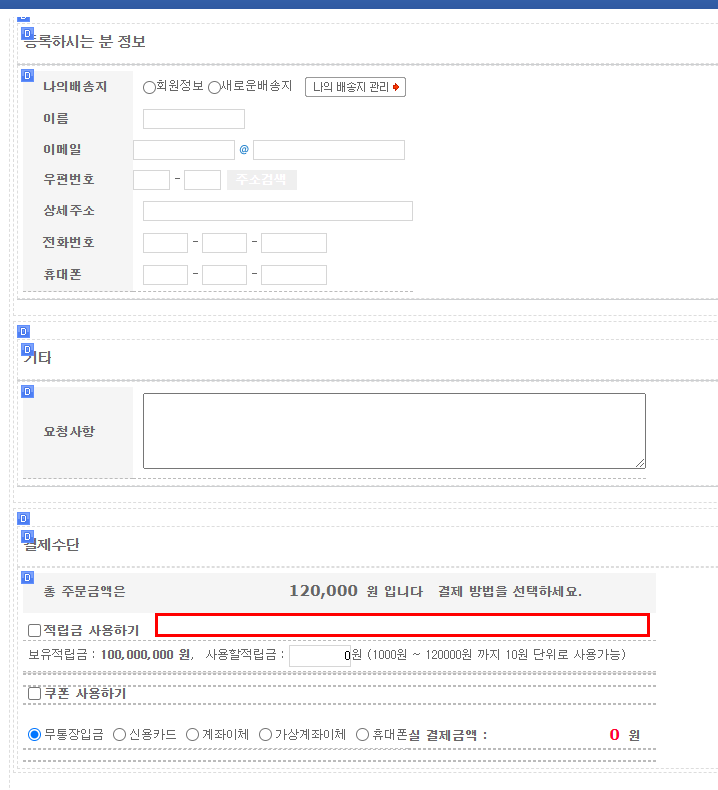Pick the 가상계좌이체 payment radio
The image size is (718, 790).
point(266,735)
